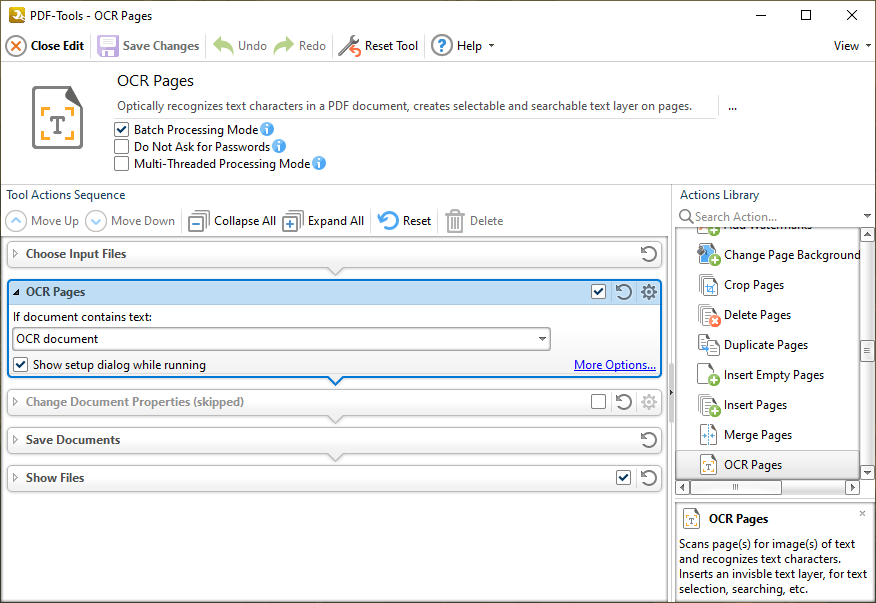Screen dimensions: 876x603
Task: Click the Collapse All icon
Action: coord(199,221)
